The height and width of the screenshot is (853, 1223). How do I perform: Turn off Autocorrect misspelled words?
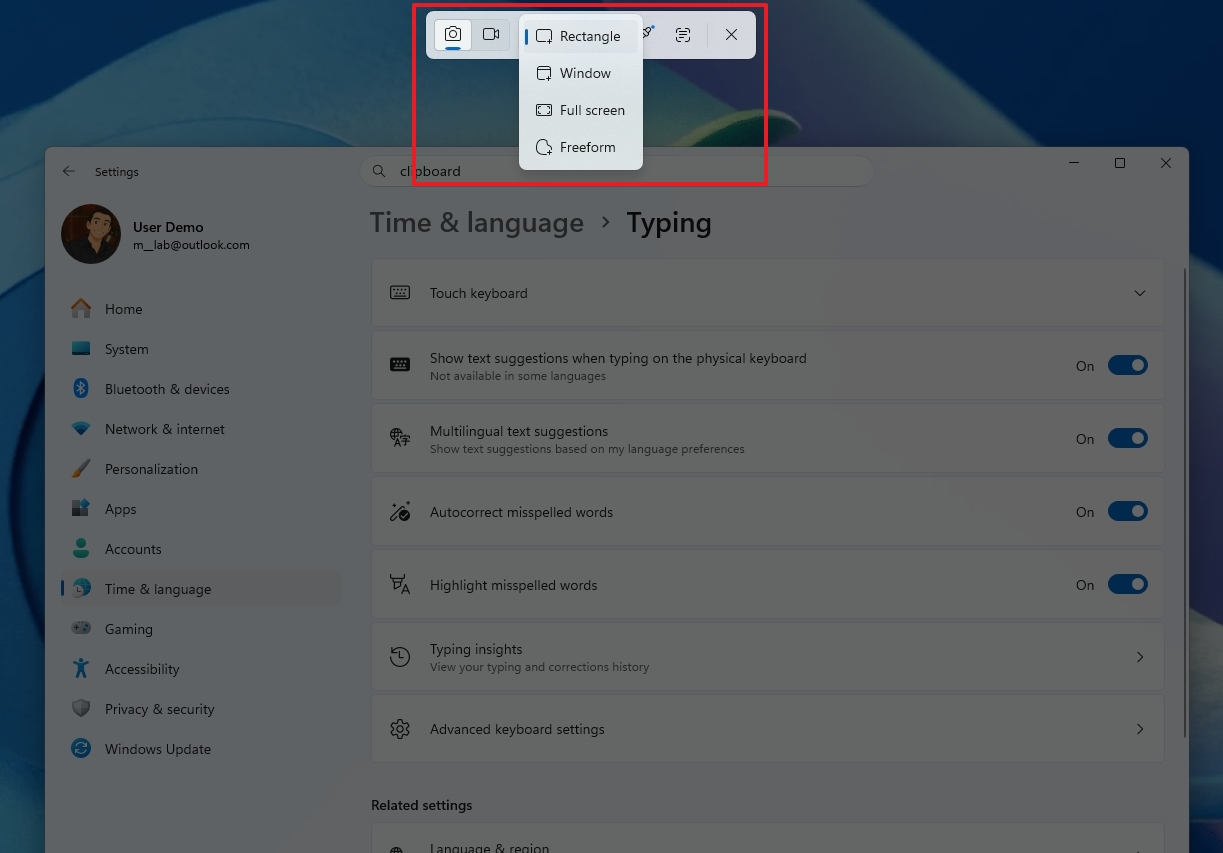point(1128,511)
